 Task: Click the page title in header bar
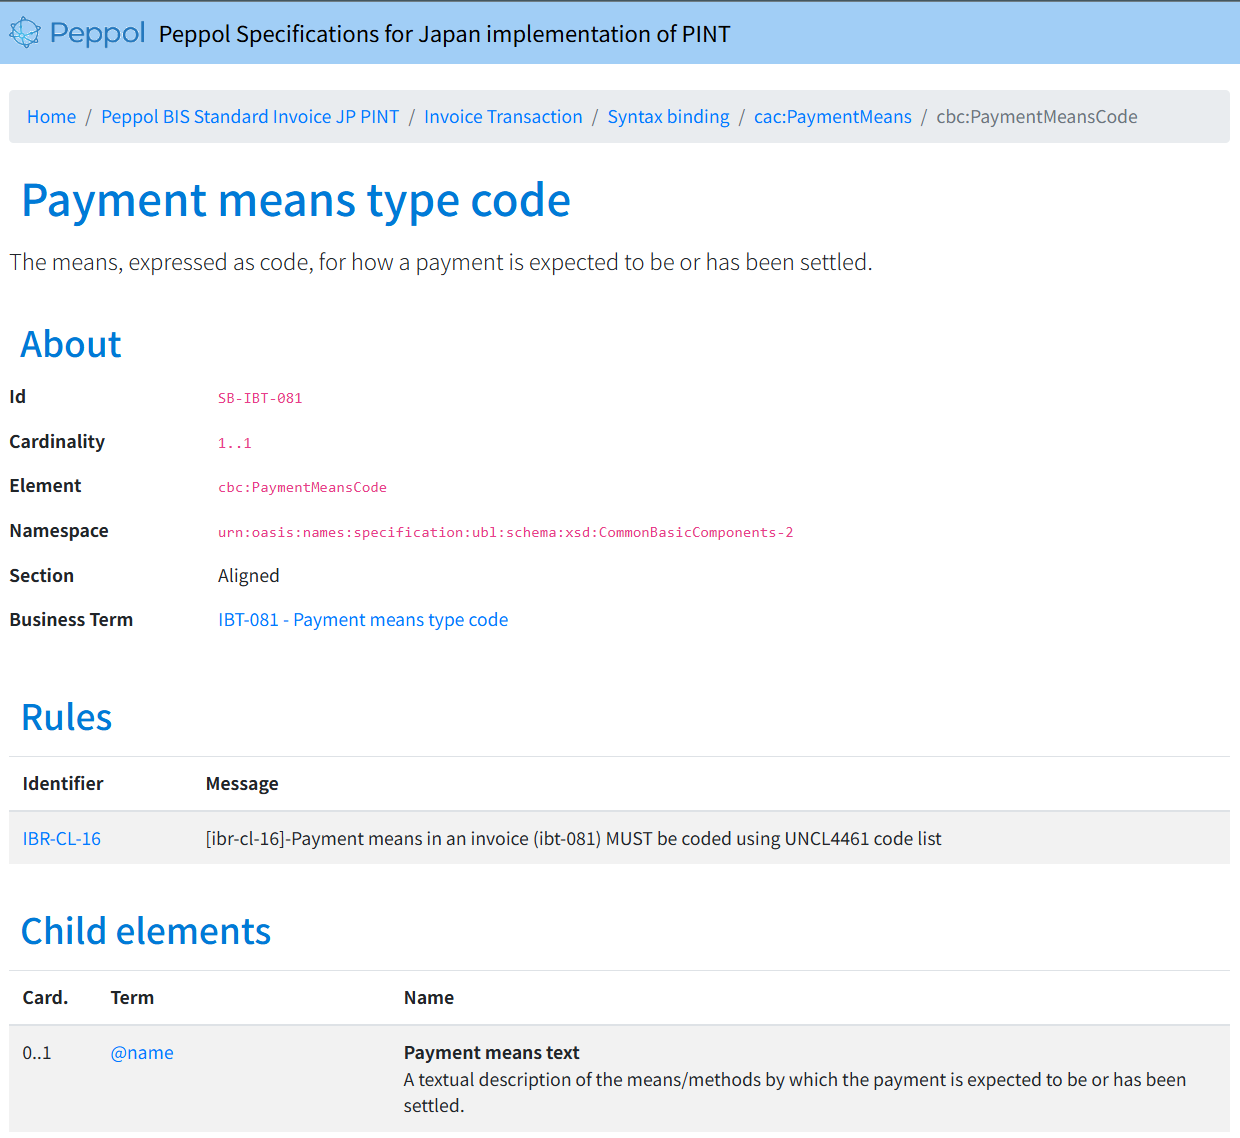(x=445, y=34)
